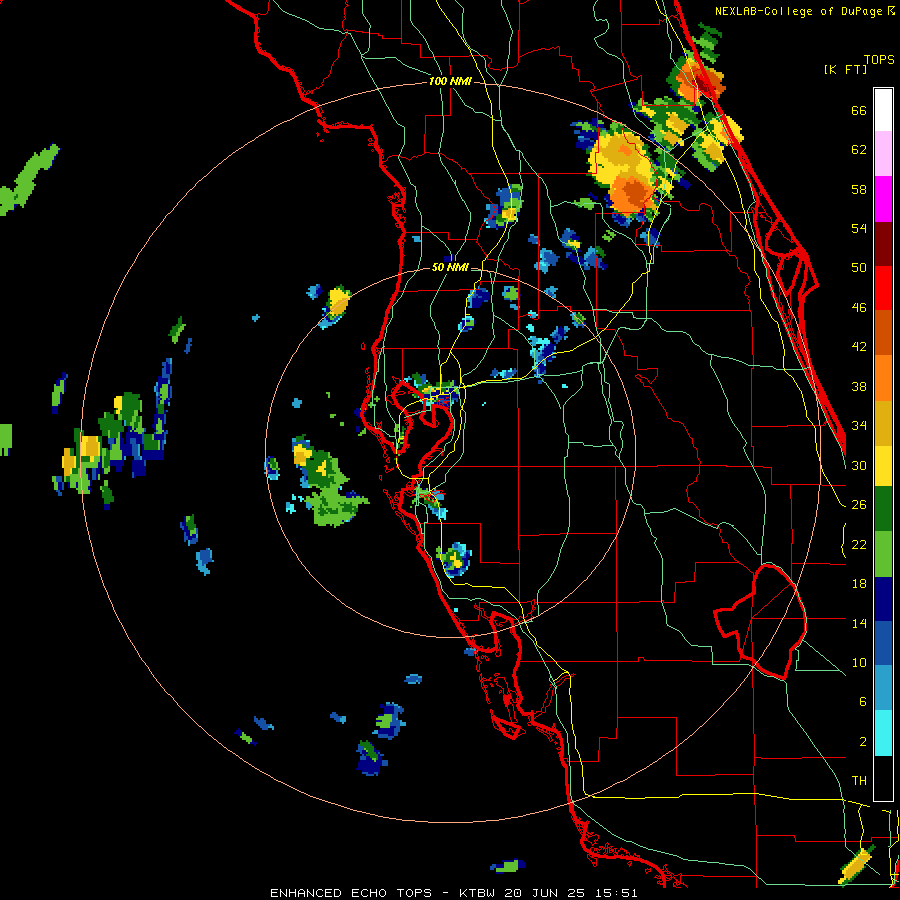Image resolution: width=900 pixels, height=900 pixels.
Task: Click the 66 legend value
Action: point(859,110)
